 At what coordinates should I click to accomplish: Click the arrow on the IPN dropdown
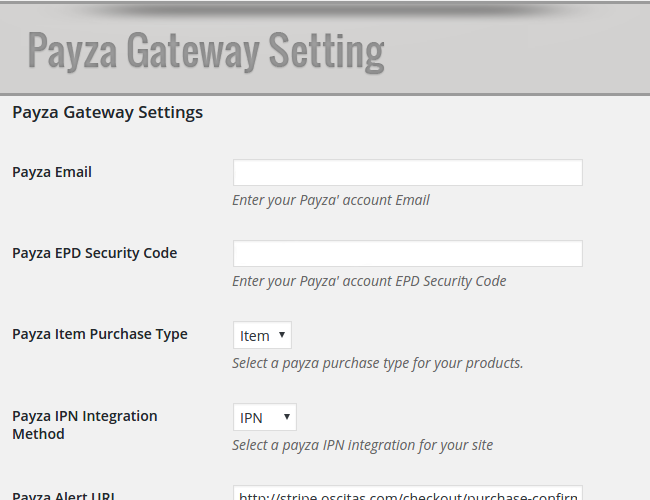point(287,417)
